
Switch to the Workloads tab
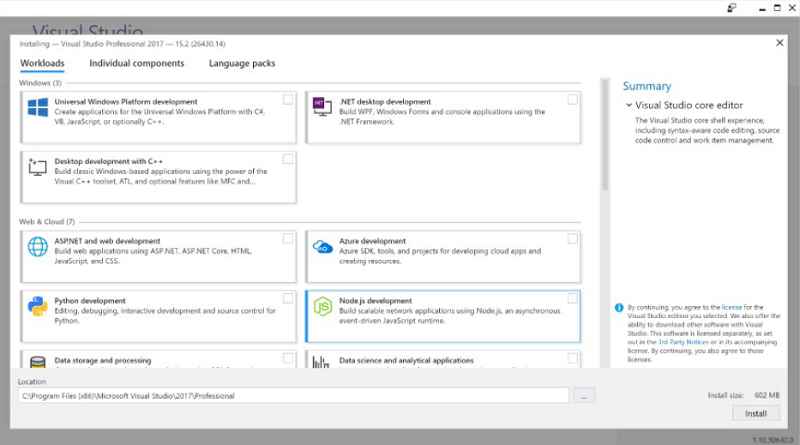pos(42,63)
